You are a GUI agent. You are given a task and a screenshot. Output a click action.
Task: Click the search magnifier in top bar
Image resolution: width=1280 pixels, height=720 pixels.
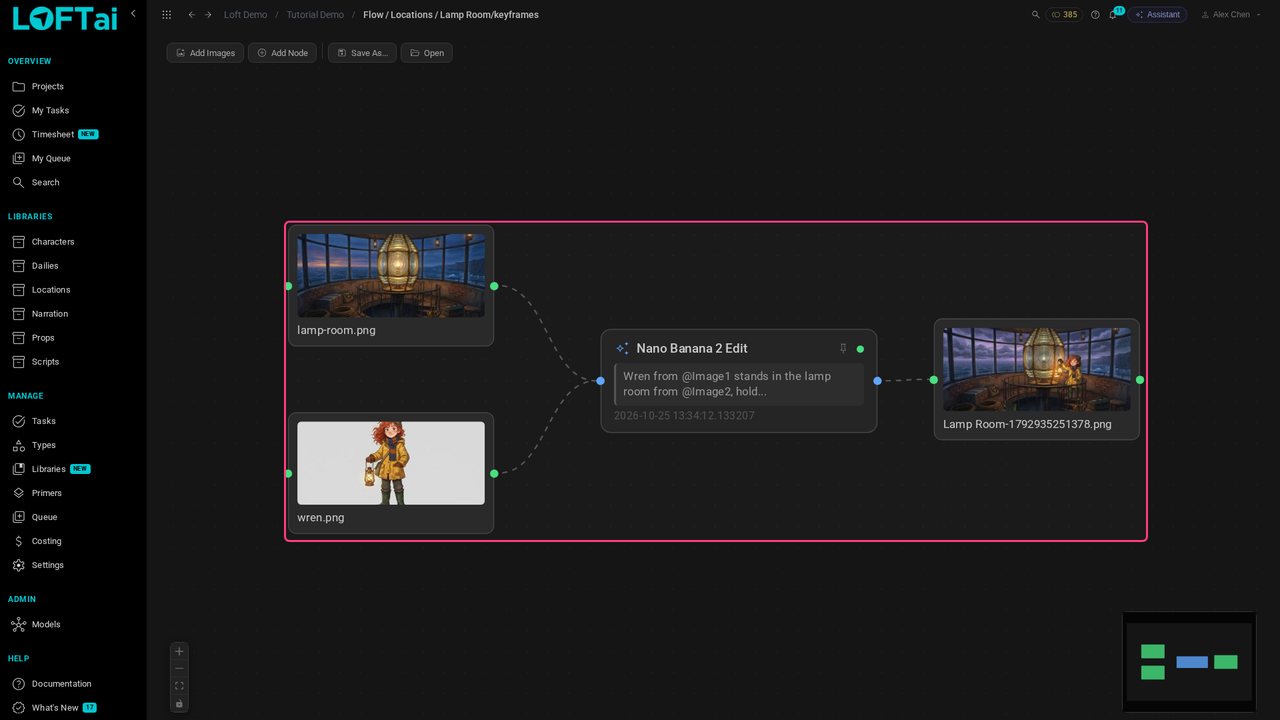pyautogui.click(x=1035, y=15)
